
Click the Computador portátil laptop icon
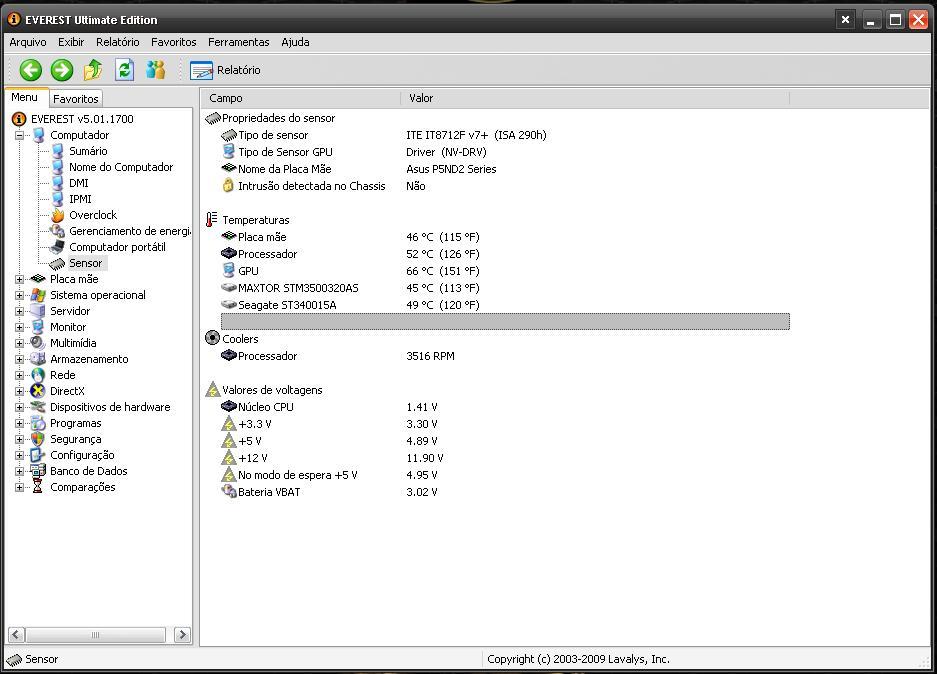click(58, 247)
